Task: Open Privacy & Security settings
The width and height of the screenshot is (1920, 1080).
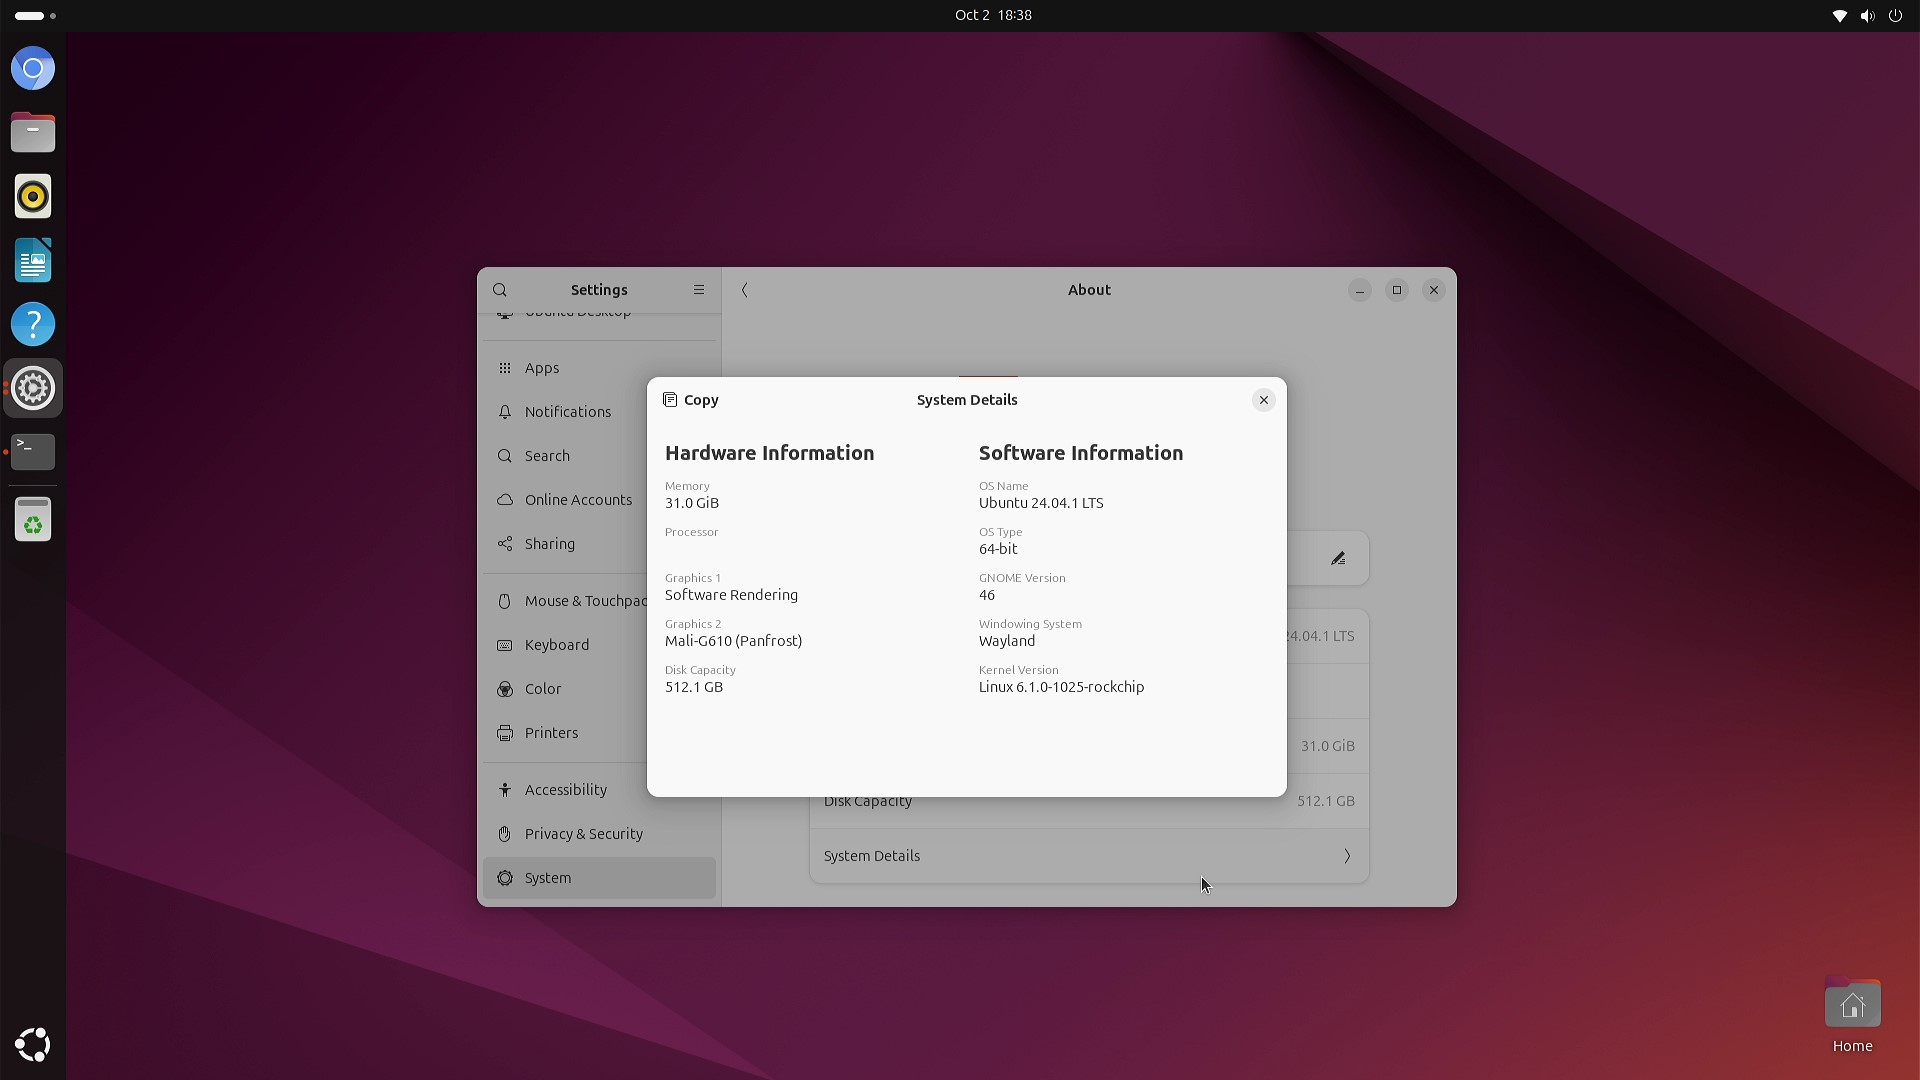Action: pos(583,834)
